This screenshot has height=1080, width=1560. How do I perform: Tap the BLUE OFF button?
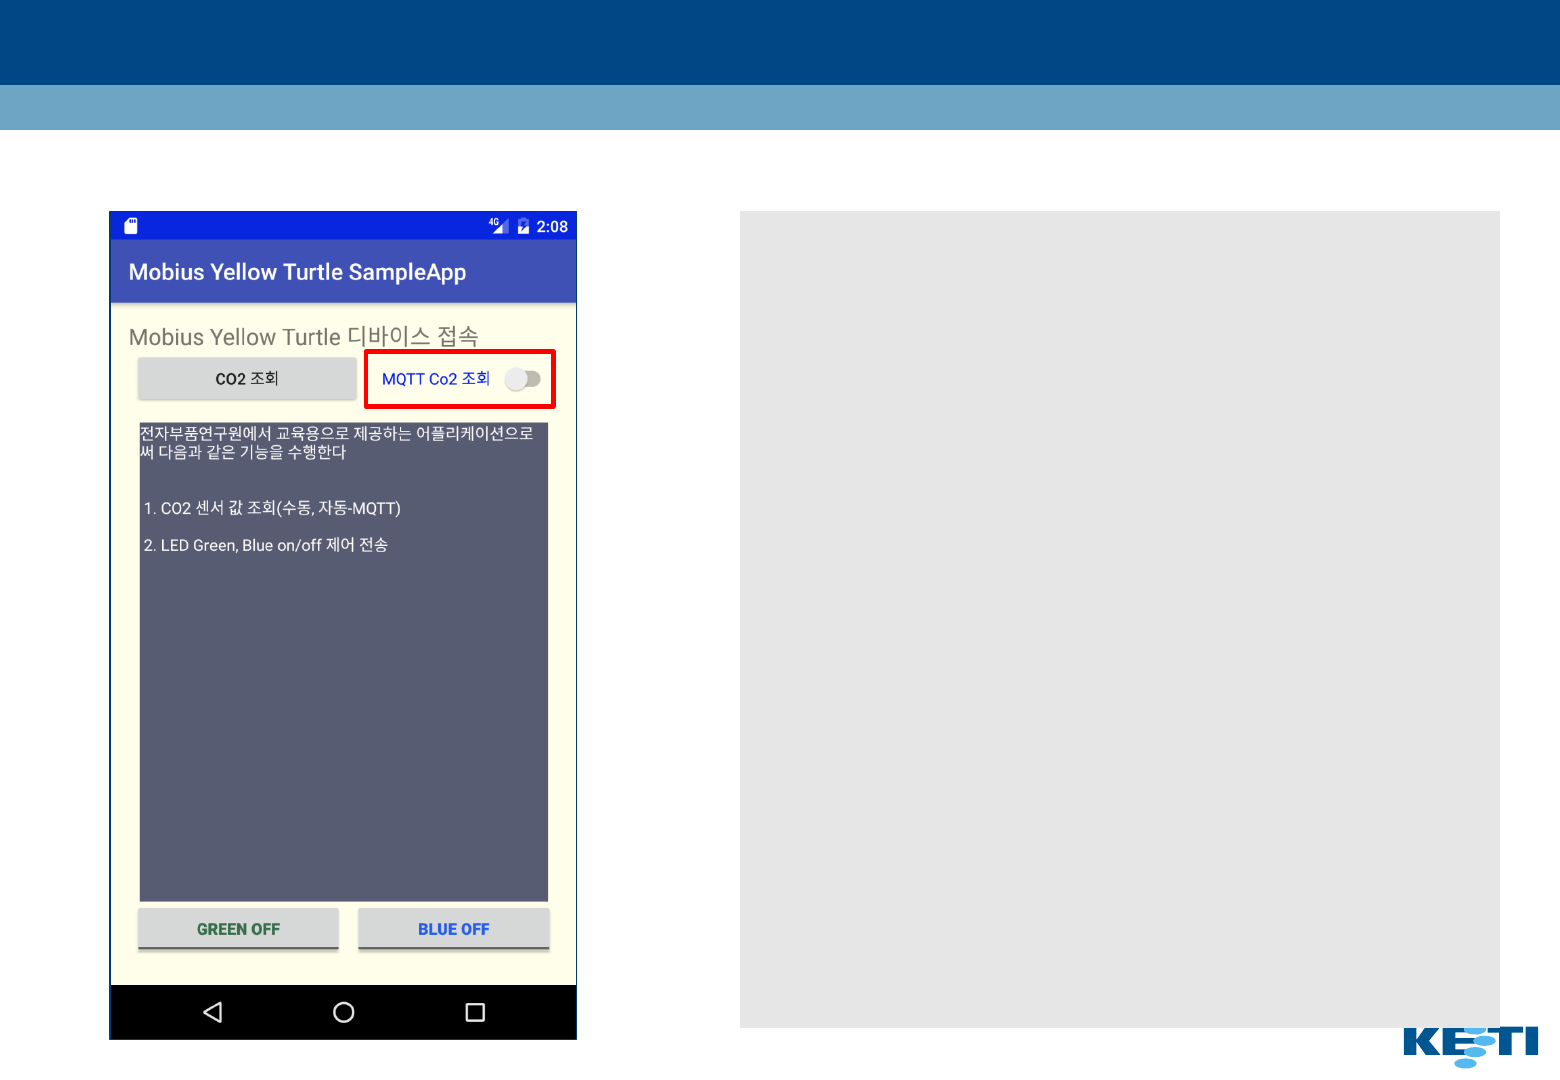[454, 929]
